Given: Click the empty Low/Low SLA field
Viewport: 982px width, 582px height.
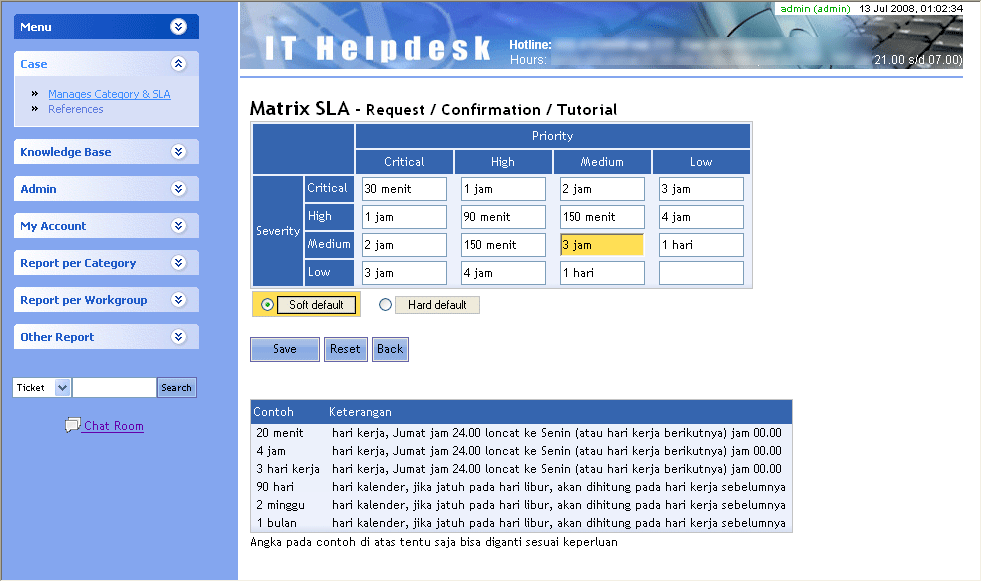Looking at the screenshot, I should click(x=701, y=273).
